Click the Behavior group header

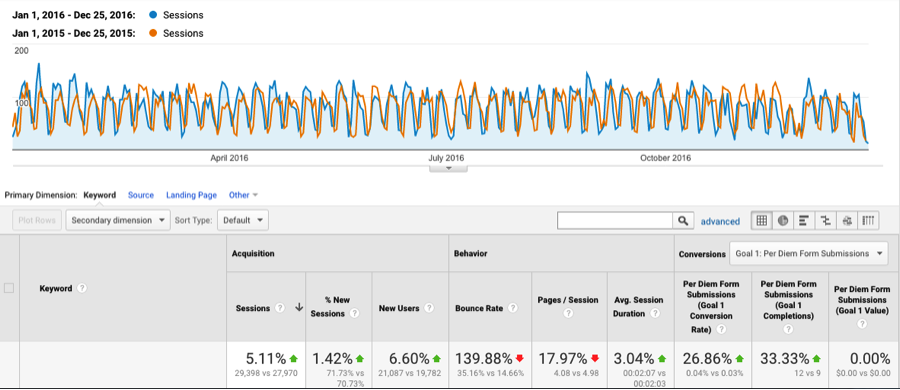(x=471, y=253)
